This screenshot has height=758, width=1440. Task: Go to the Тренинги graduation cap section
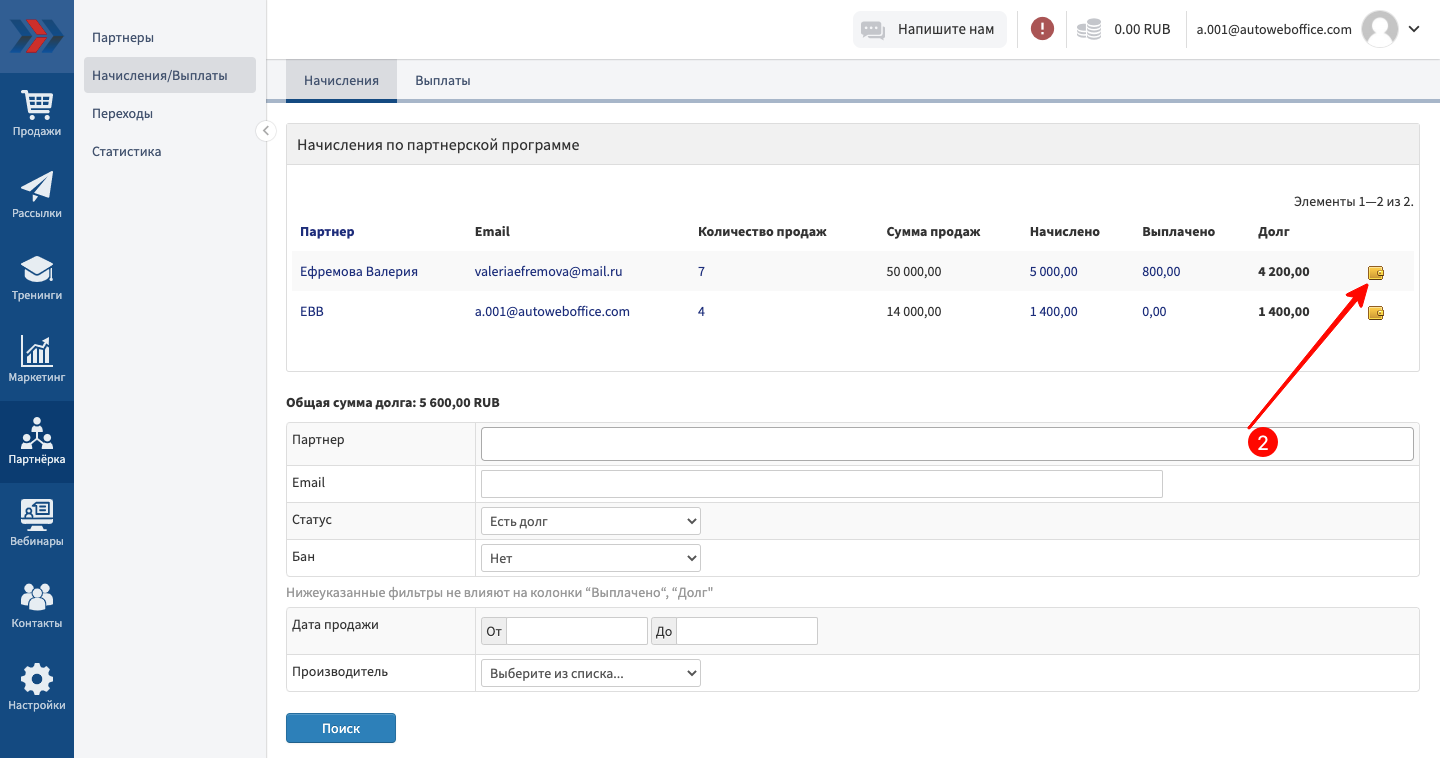(x=37, y=277)
